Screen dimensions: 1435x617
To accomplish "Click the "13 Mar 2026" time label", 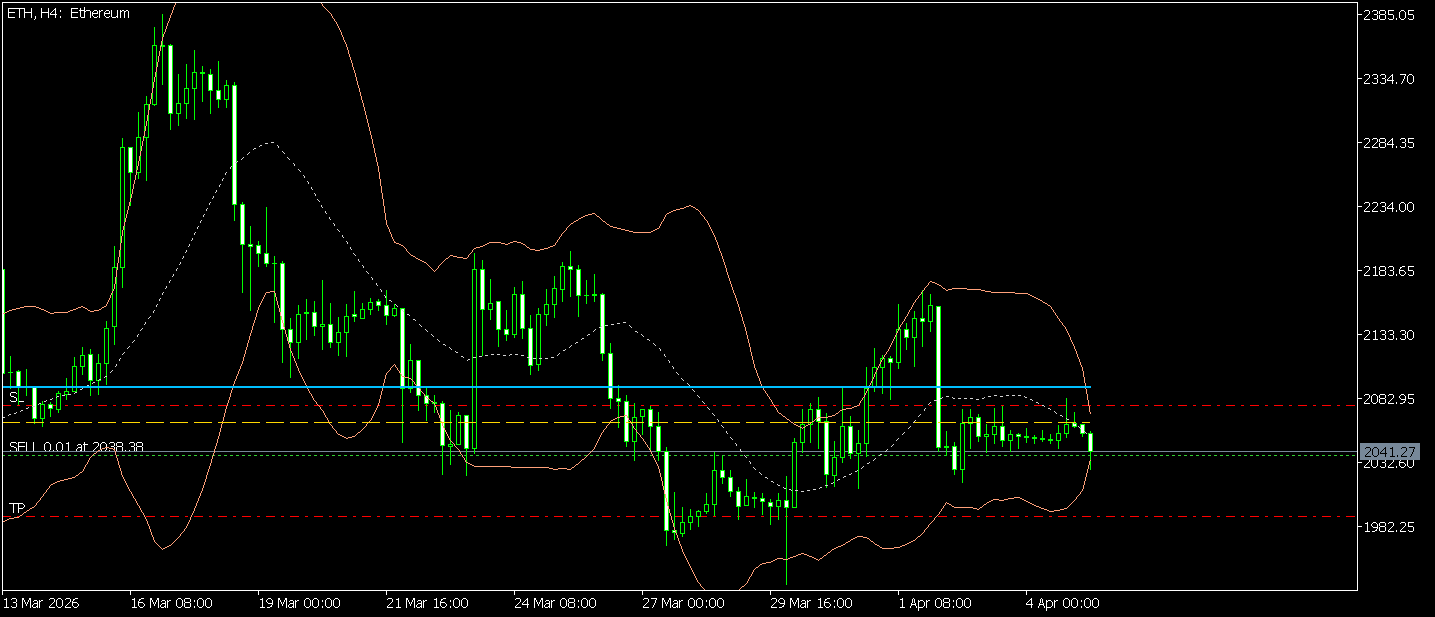I will point(42,604).
